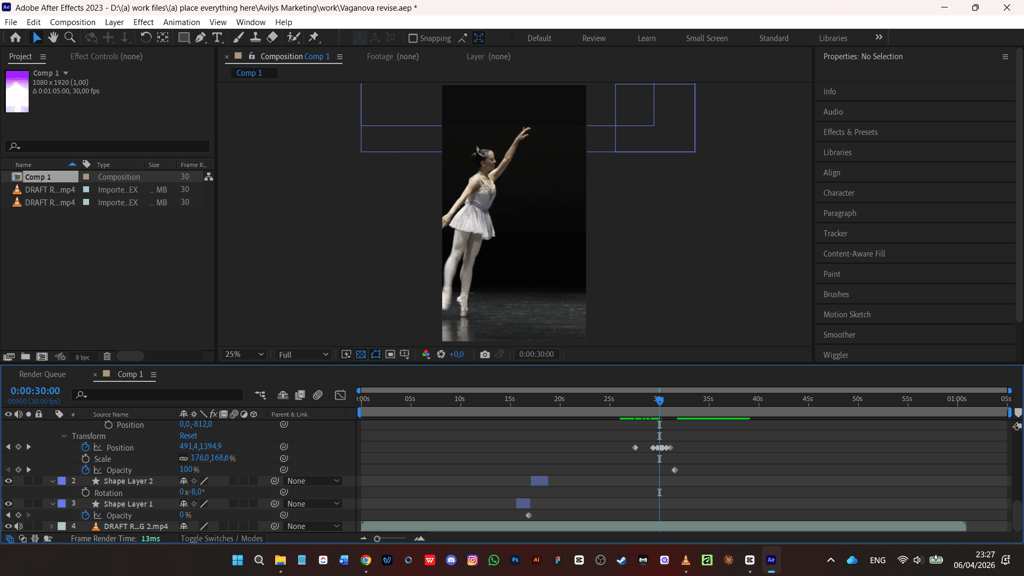
Task: Click the Home icon in toolbar
Action: tap(15, 38)
